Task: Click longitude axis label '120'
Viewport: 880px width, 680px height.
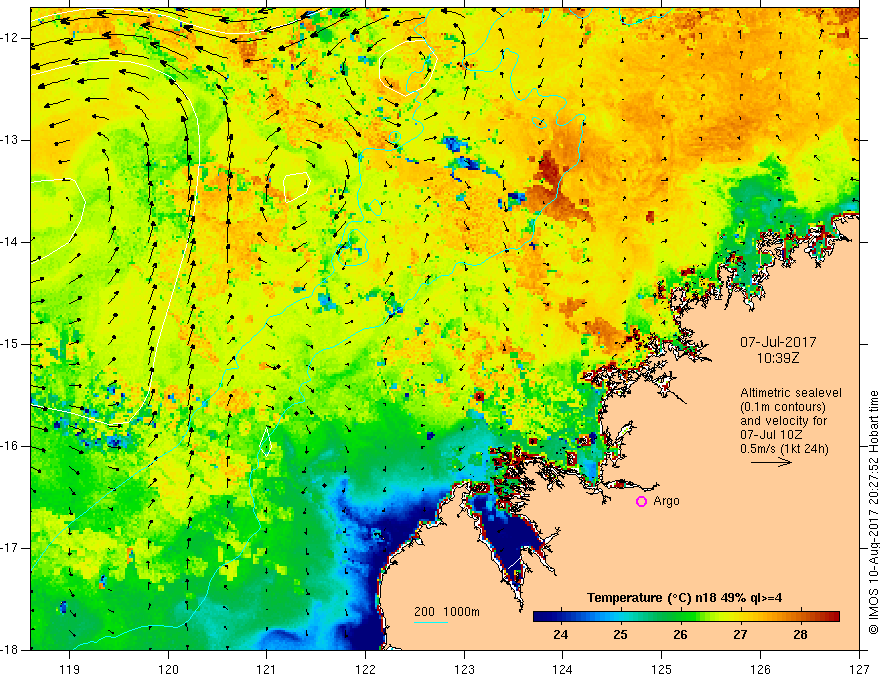Action: coord(168,669)
